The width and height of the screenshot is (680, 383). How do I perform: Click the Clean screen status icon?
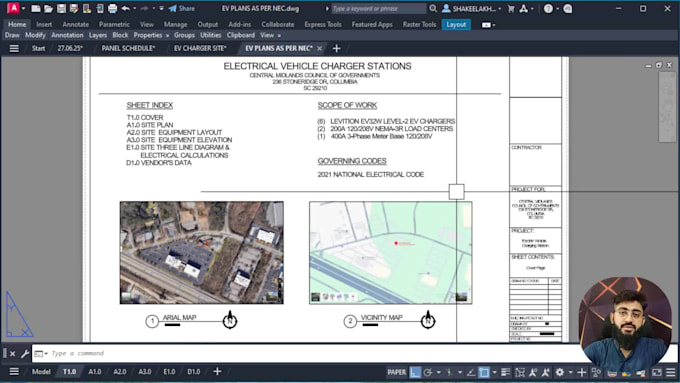[x=657, y=372]
